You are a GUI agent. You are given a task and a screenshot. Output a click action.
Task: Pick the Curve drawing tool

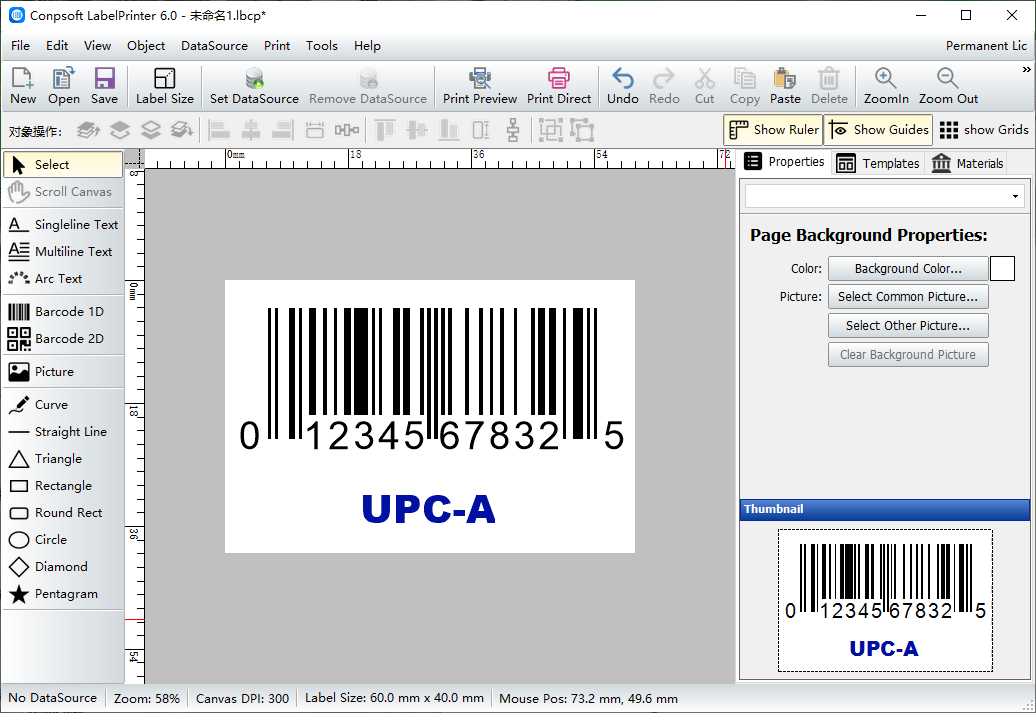coord(63,404)
